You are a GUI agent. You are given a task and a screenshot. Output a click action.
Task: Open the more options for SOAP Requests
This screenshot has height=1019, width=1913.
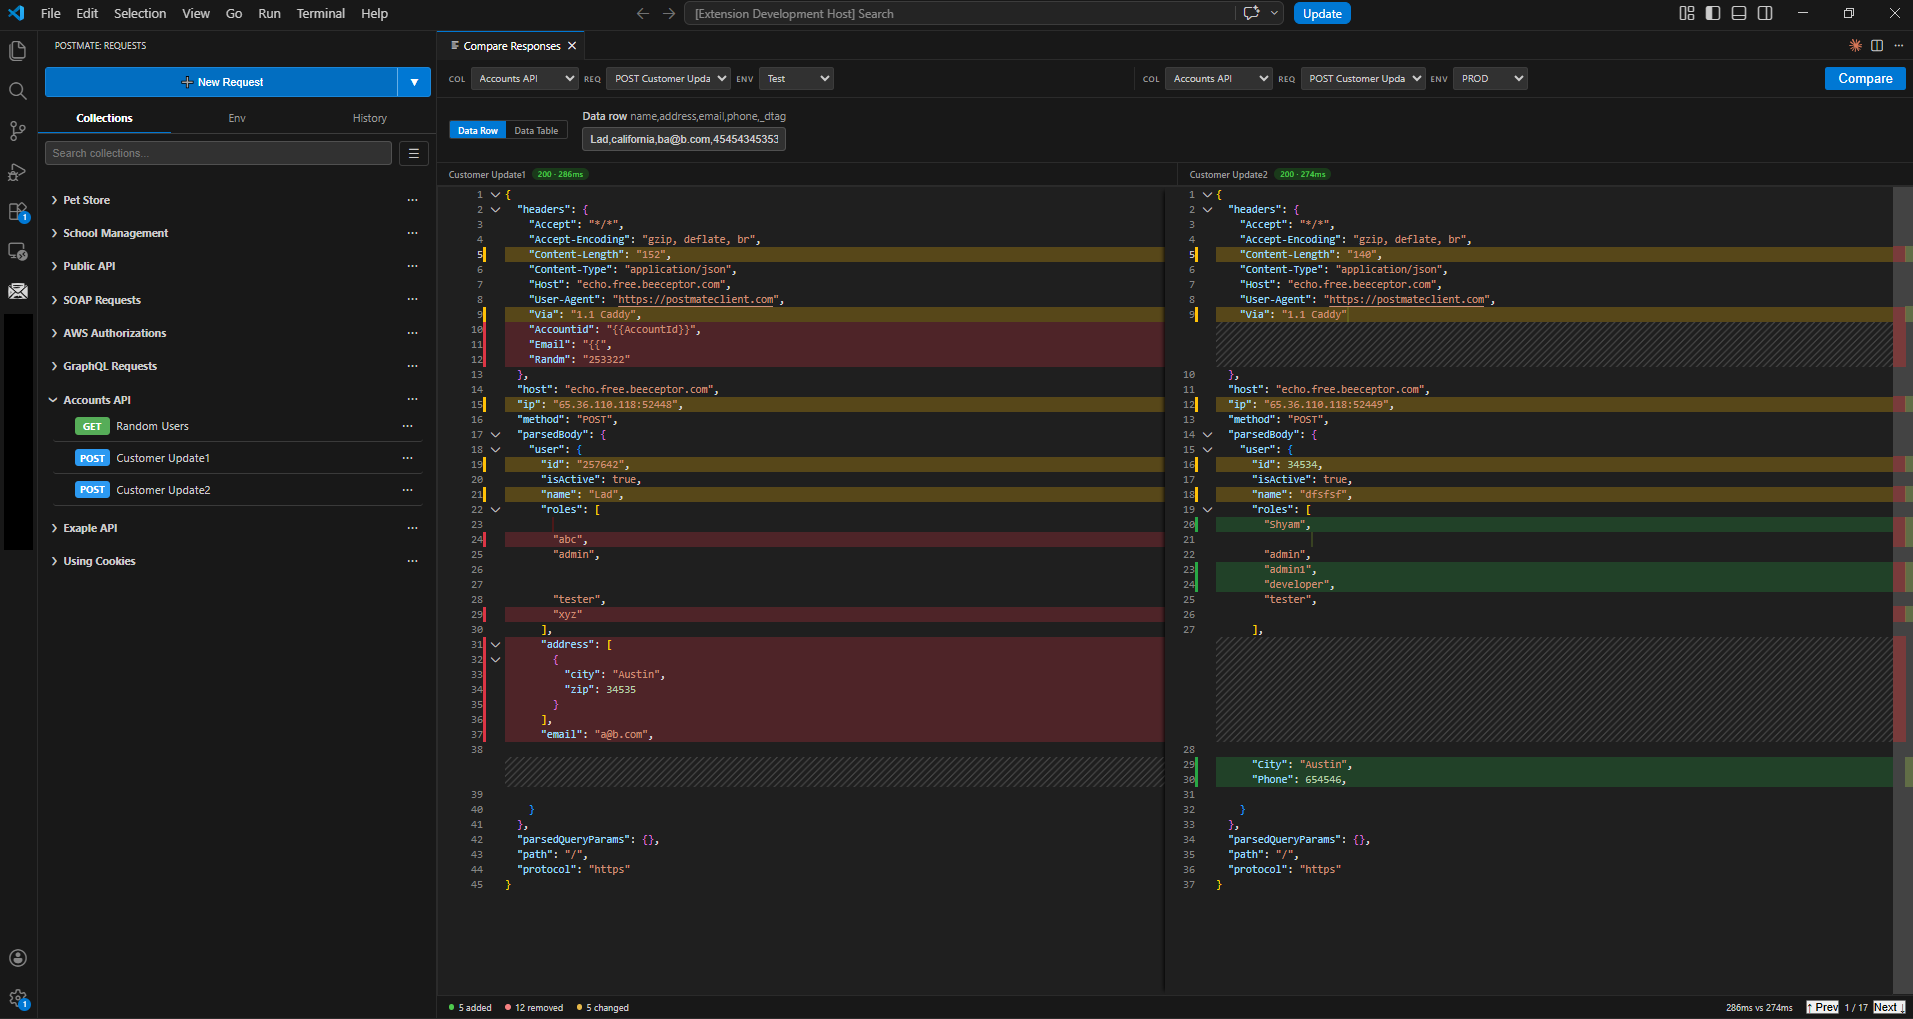[x=412, y=300]
